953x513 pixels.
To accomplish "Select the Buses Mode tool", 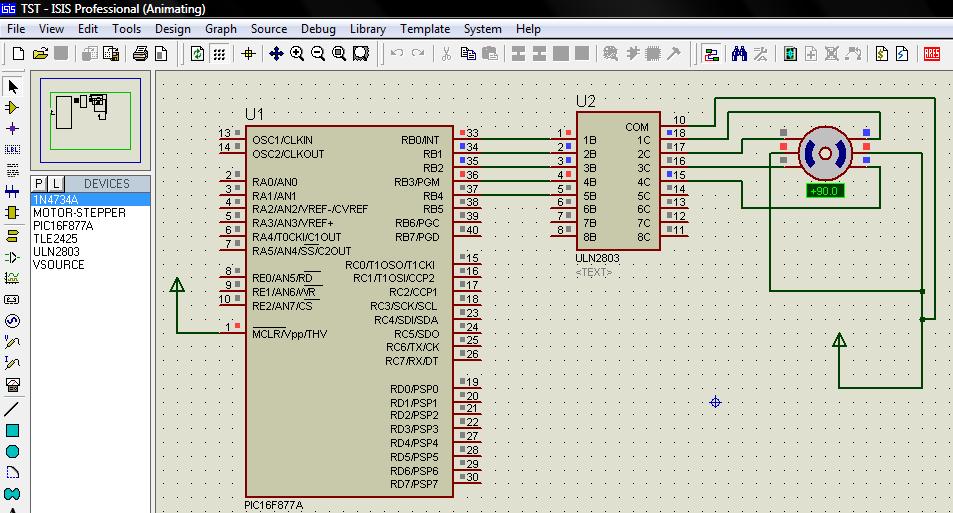I will coord(12,191).
